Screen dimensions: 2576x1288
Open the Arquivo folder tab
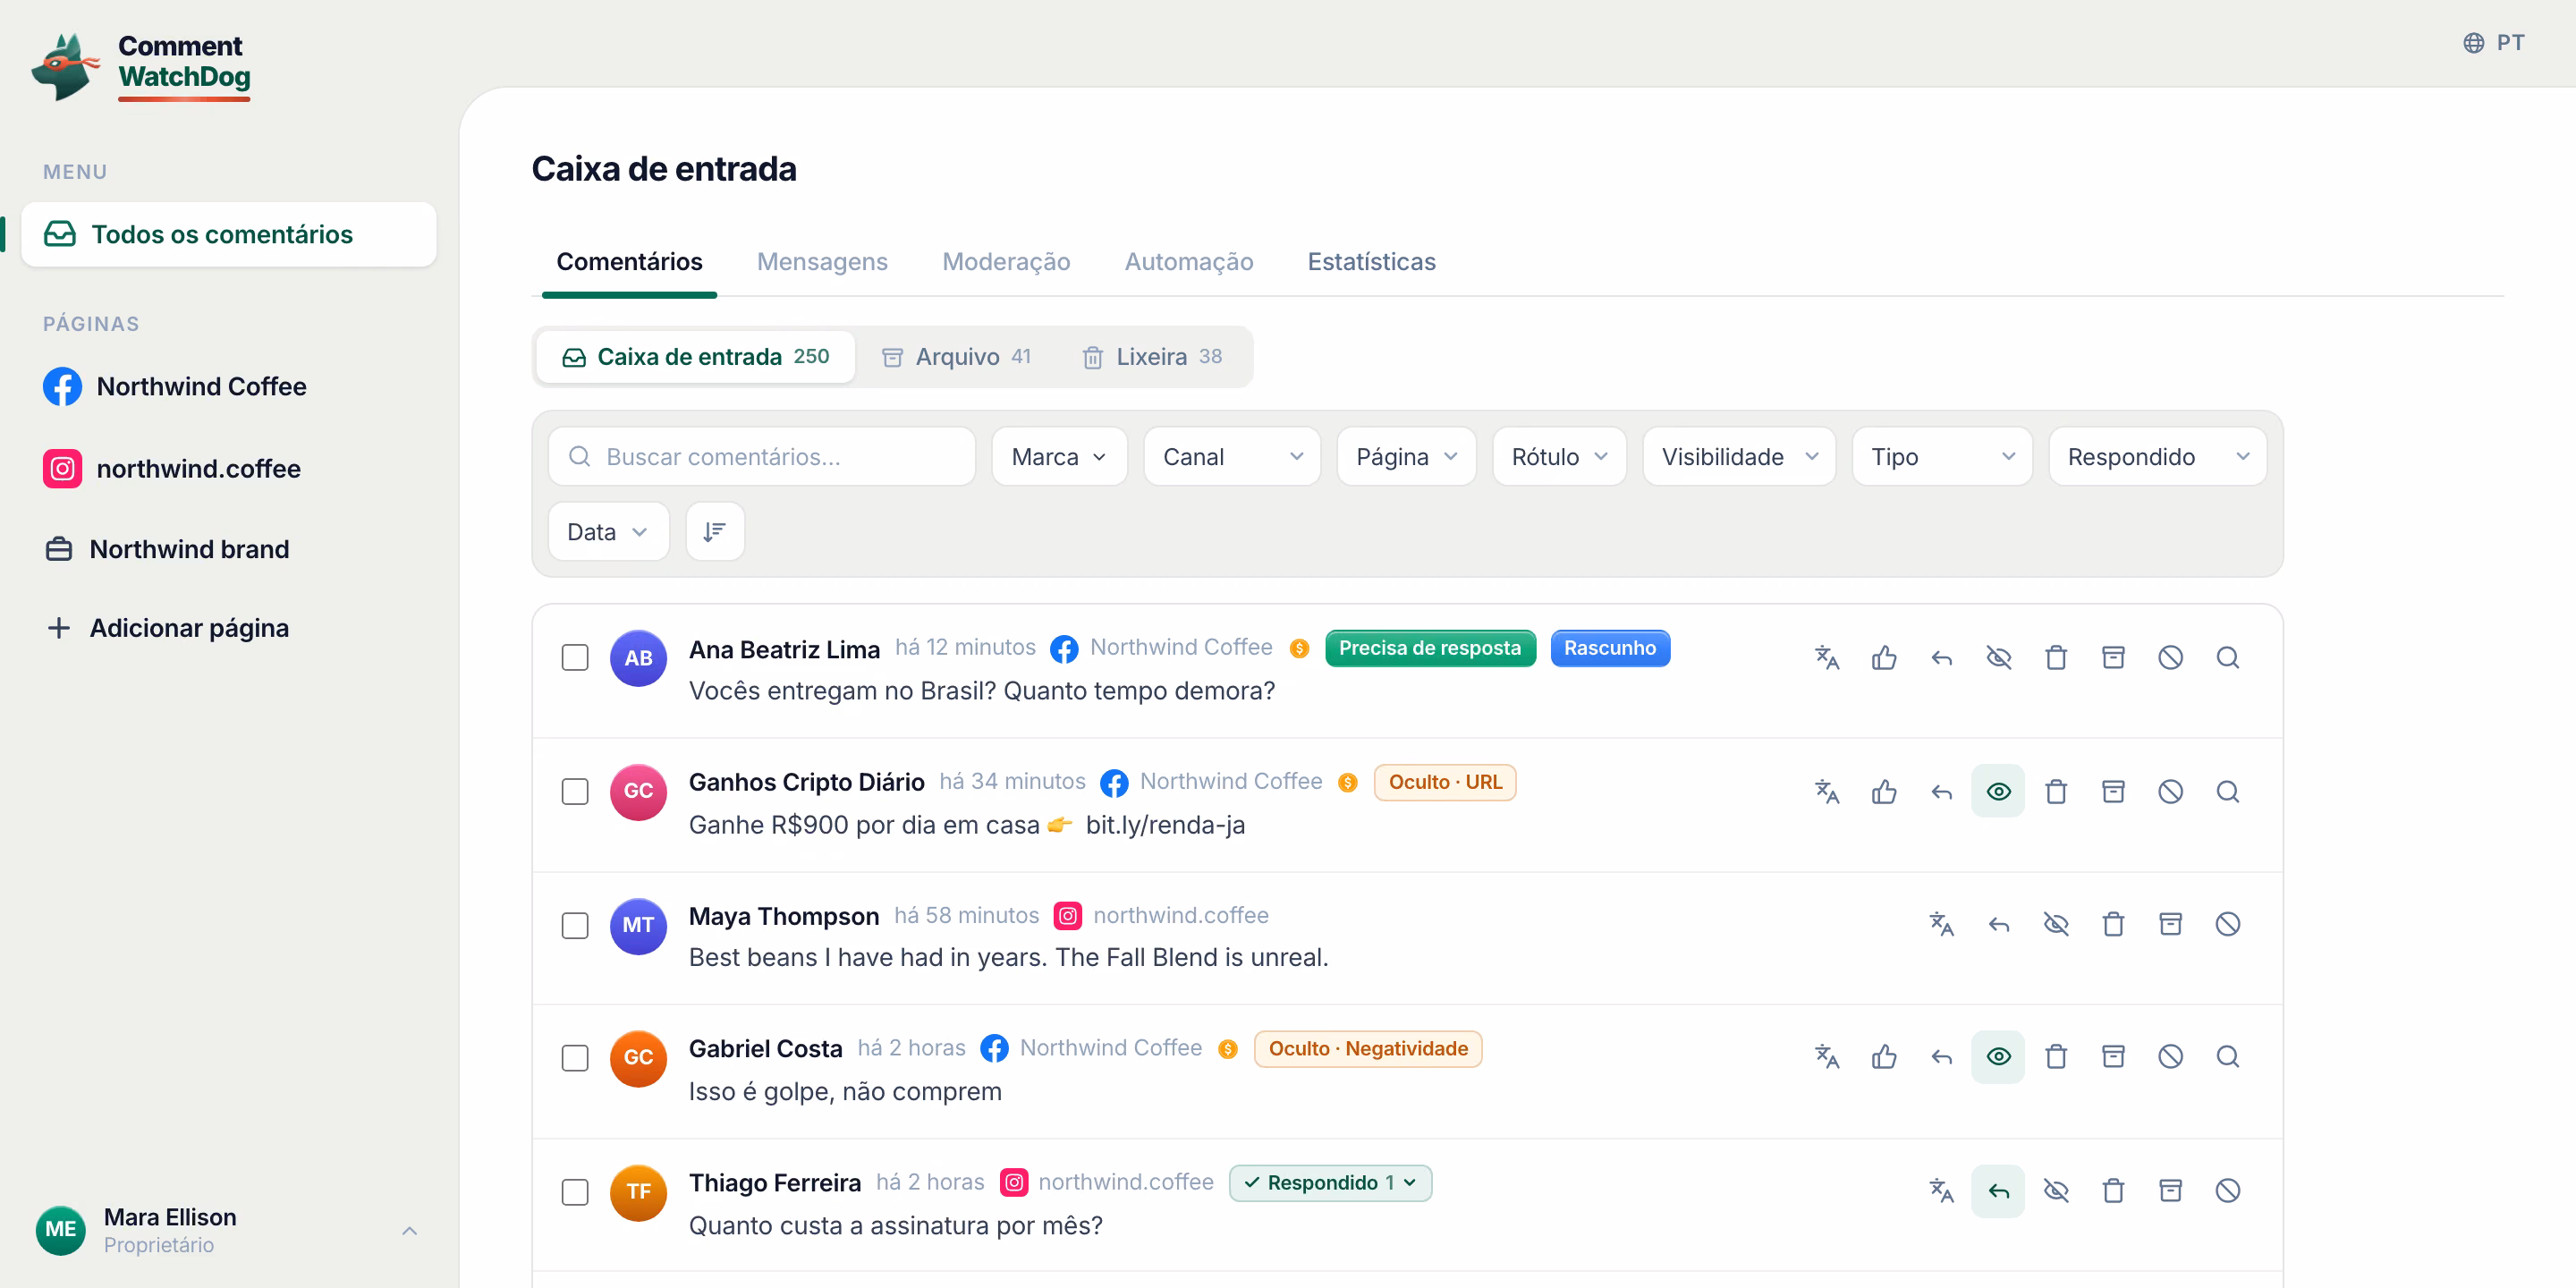(x=955, y=356)
